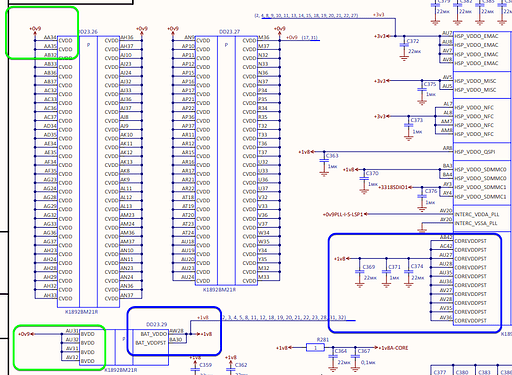Click pin number M33 on DD23.27

263,277
